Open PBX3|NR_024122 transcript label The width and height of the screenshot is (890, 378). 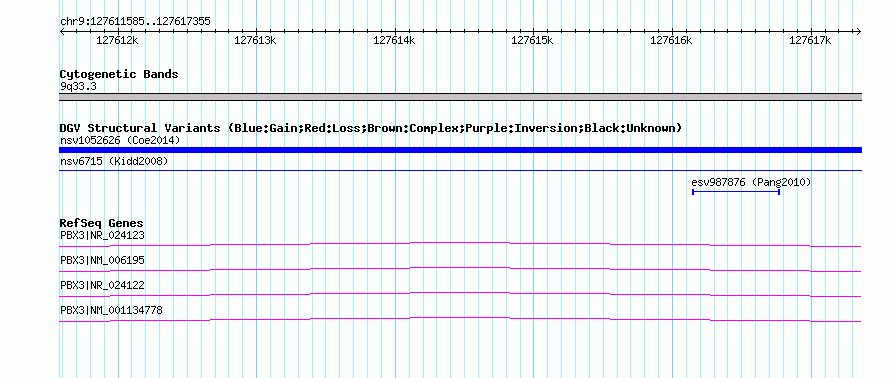(x=102, y=285)
